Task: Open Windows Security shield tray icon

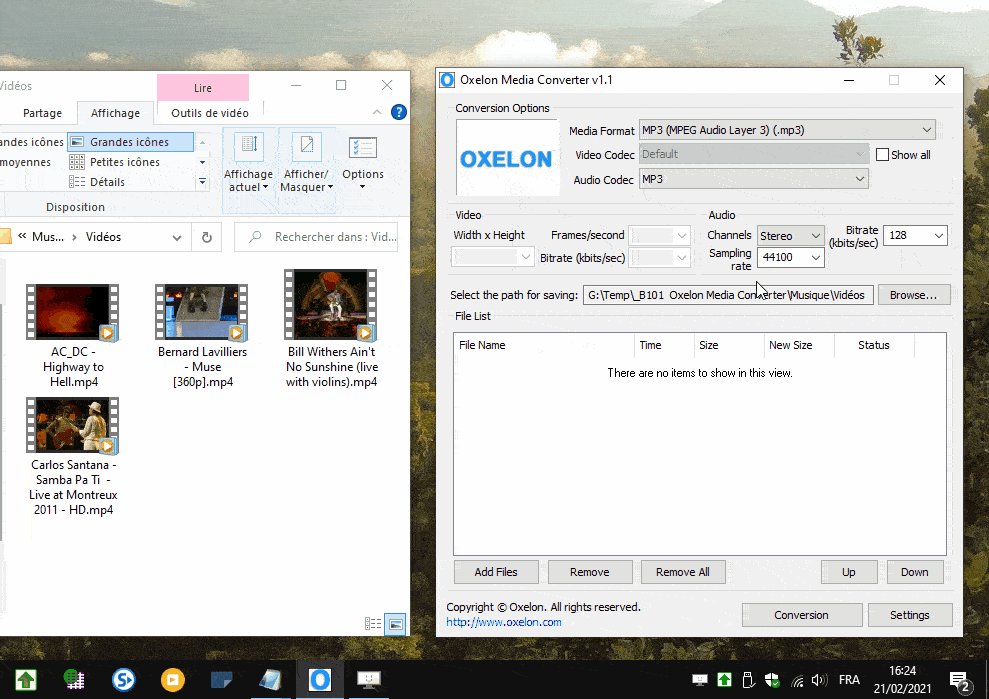Action: tap(772, 680)
